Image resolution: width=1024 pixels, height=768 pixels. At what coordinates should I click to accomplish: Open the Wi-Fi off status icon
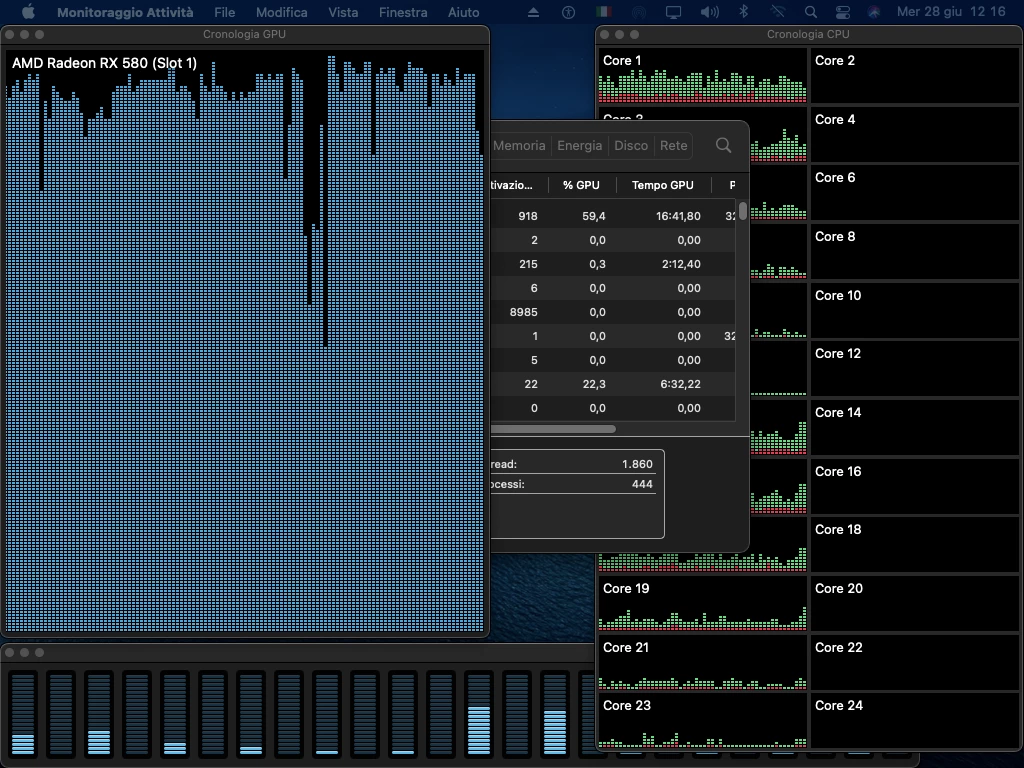(x=777, y=12)
